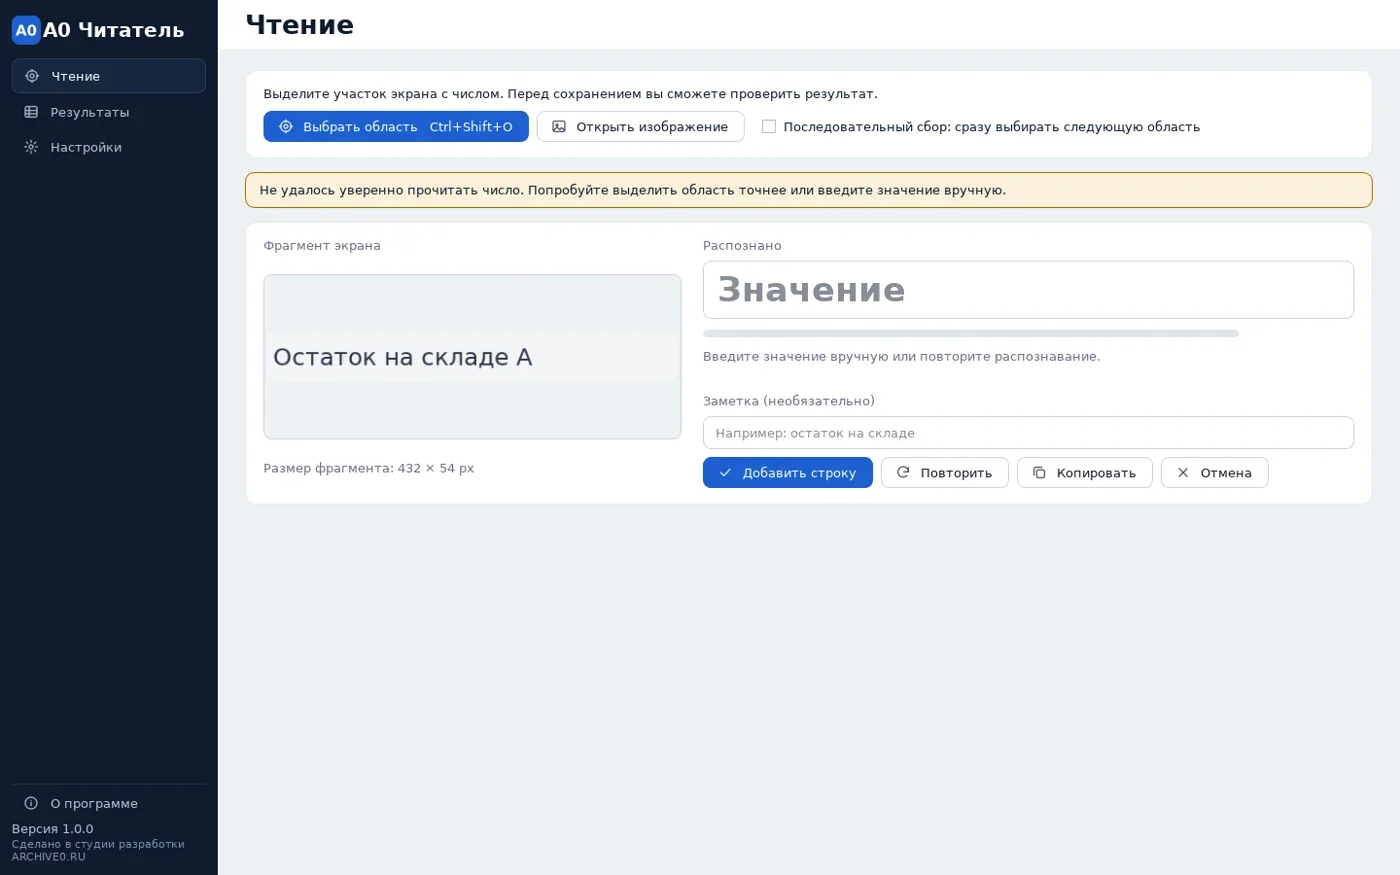
Task: Click the Фрагмент экрана label
Action: point(322,246)
